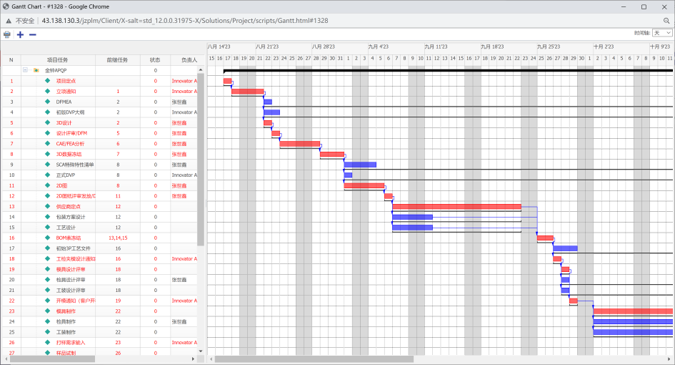The height and width of the screenshot is (365, 675).
Task: Click the diamond icon of row 25
Action: pyautogui.click(x=47, y=332)
